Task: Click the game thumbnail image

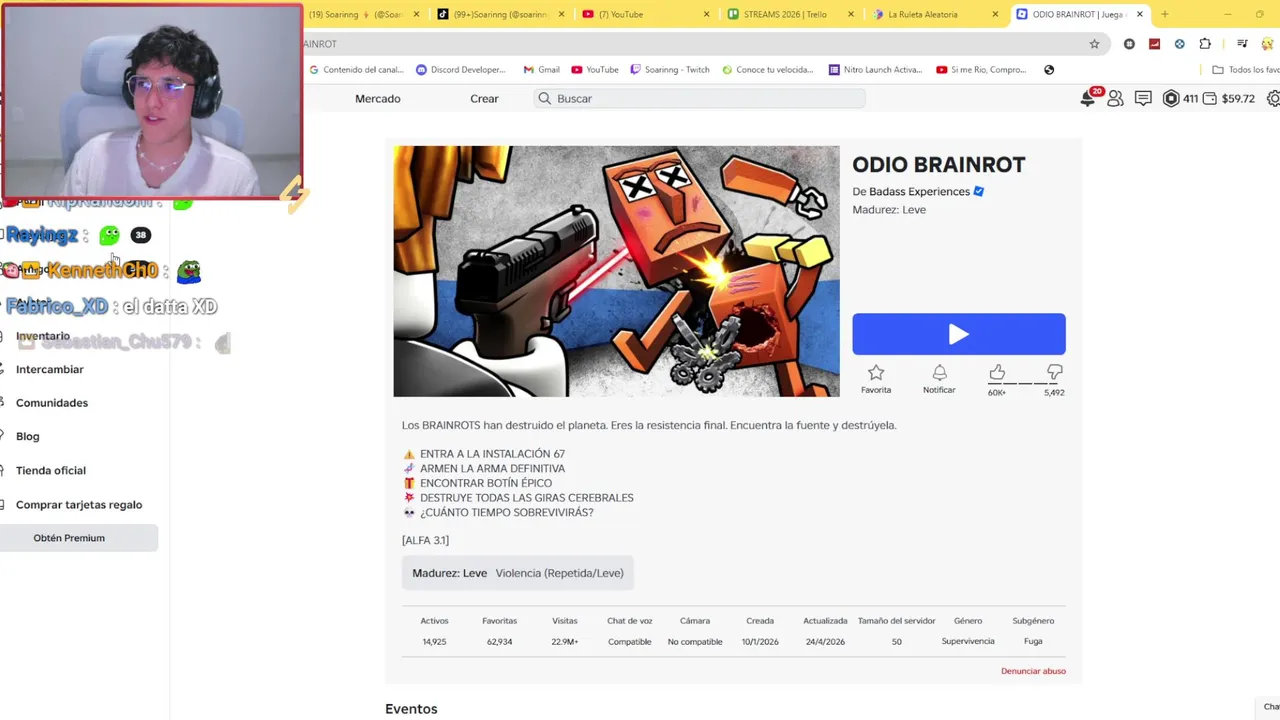Action: [x=616, y=271]
